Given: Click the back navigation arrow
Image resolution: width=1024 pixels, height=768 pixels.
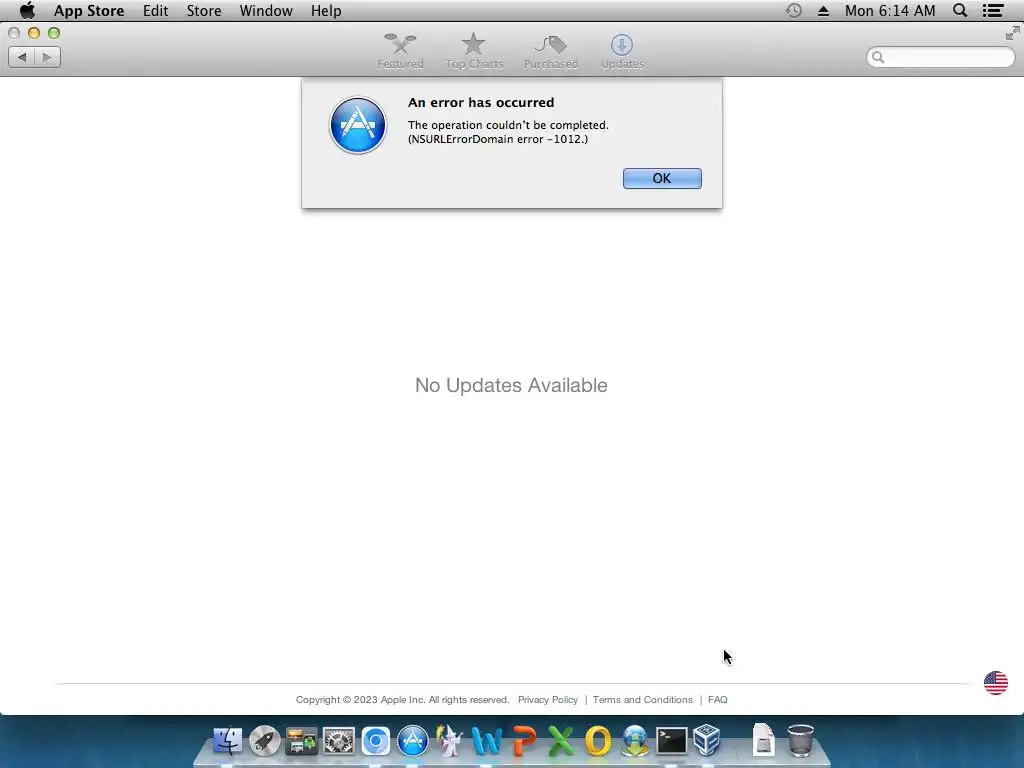Looking at the screenshot, I should click(22, 57).
